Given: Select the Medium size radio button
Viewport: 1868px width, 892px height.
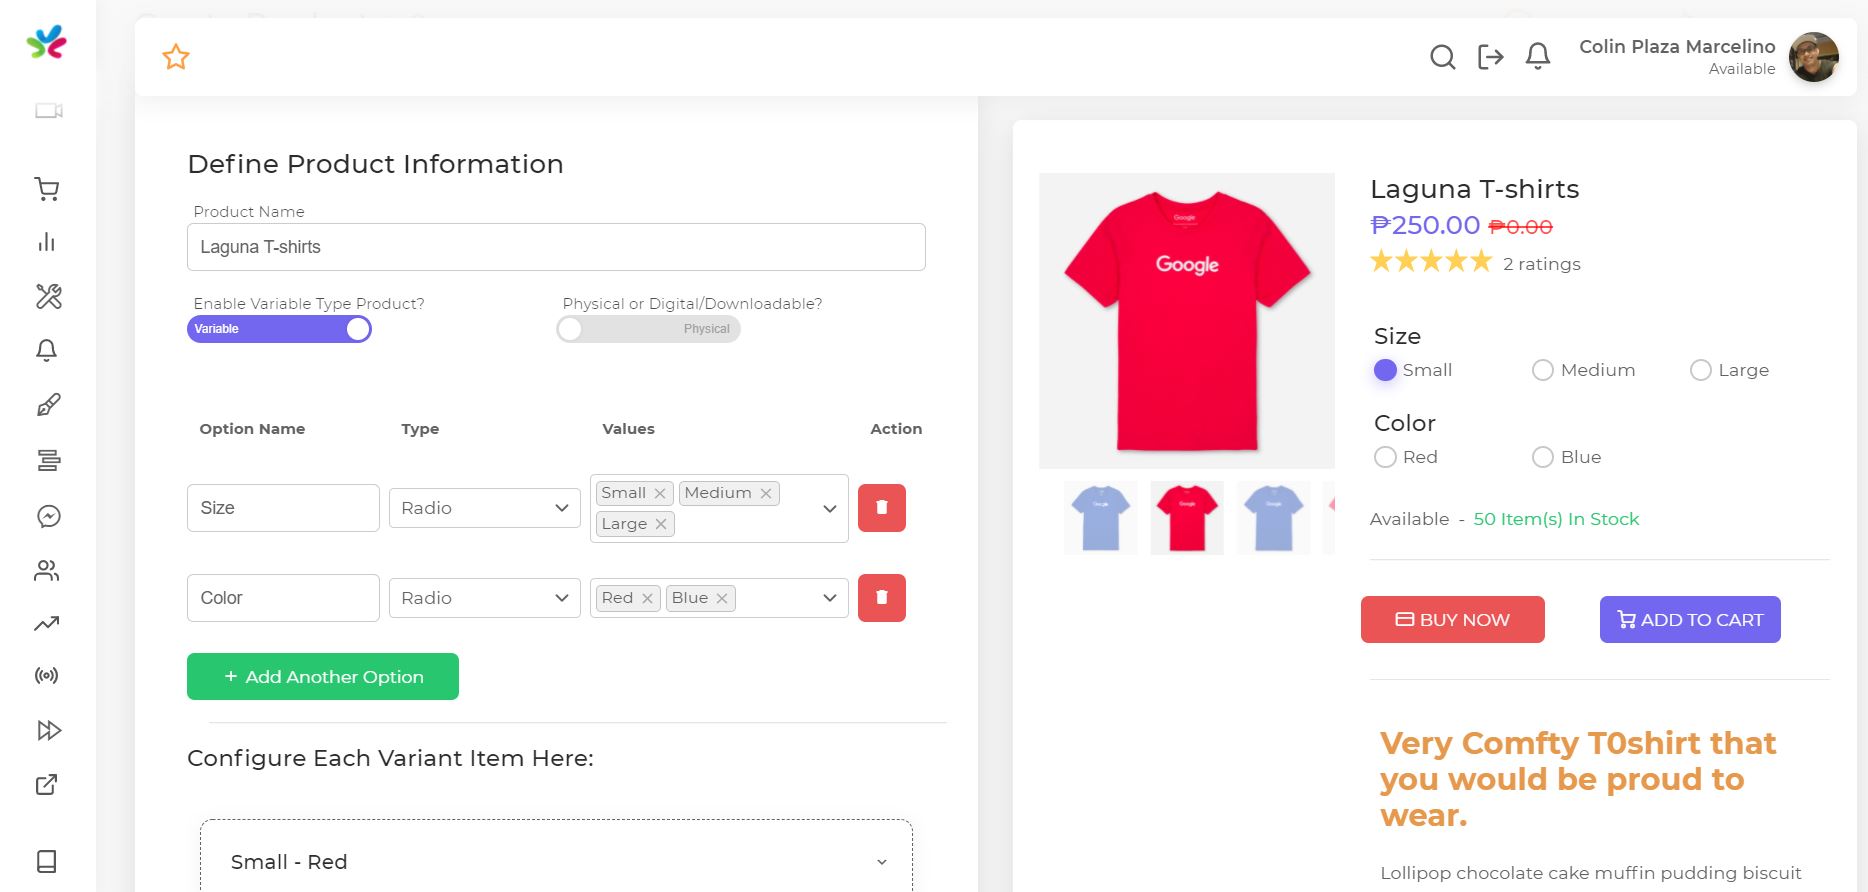Looking at the screenshot, I should (x=1542, y=370).
